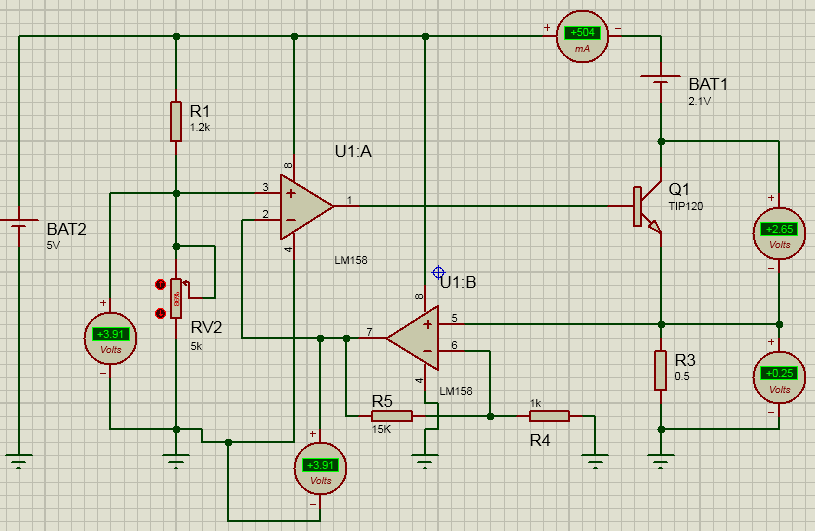Select the R1 resistor body

(x=176, y=122)
